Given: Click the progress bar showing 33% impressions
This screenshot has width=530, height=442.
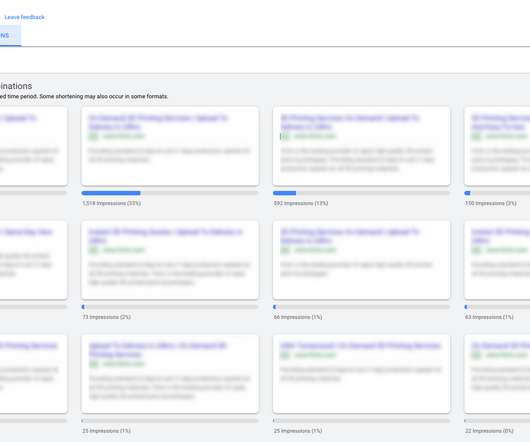Looking at the screenshot, I should [x=170, y=193].
